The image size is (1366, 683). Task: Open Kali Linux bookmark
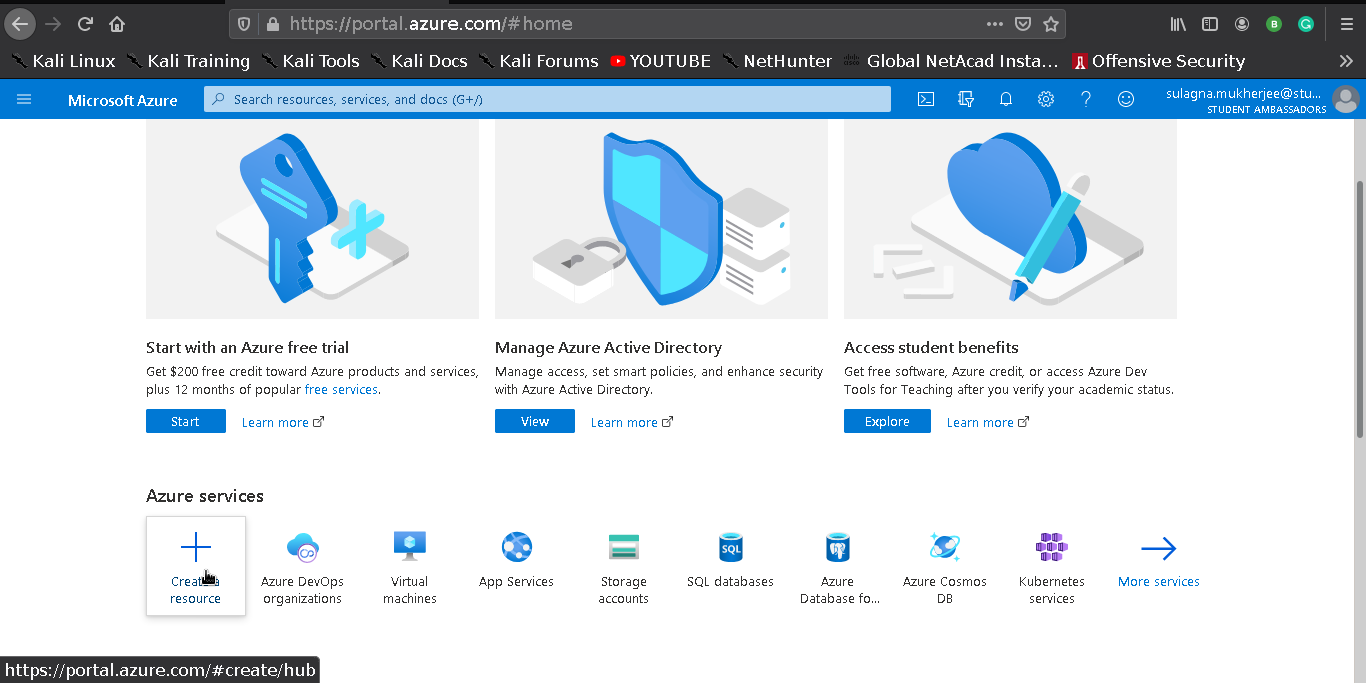pos(63,61)
